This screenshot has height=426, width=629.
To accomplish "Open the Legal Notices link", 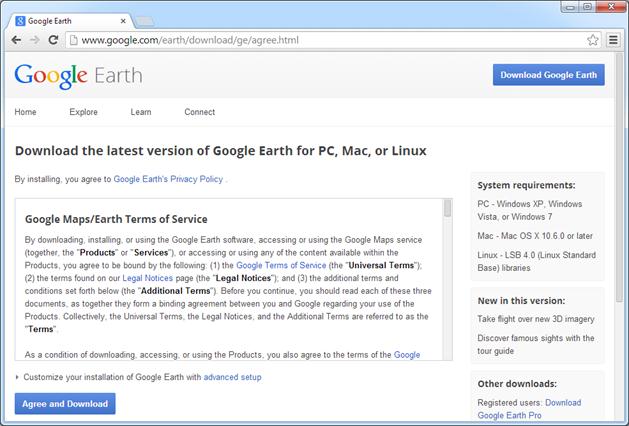I will point(147,278).
